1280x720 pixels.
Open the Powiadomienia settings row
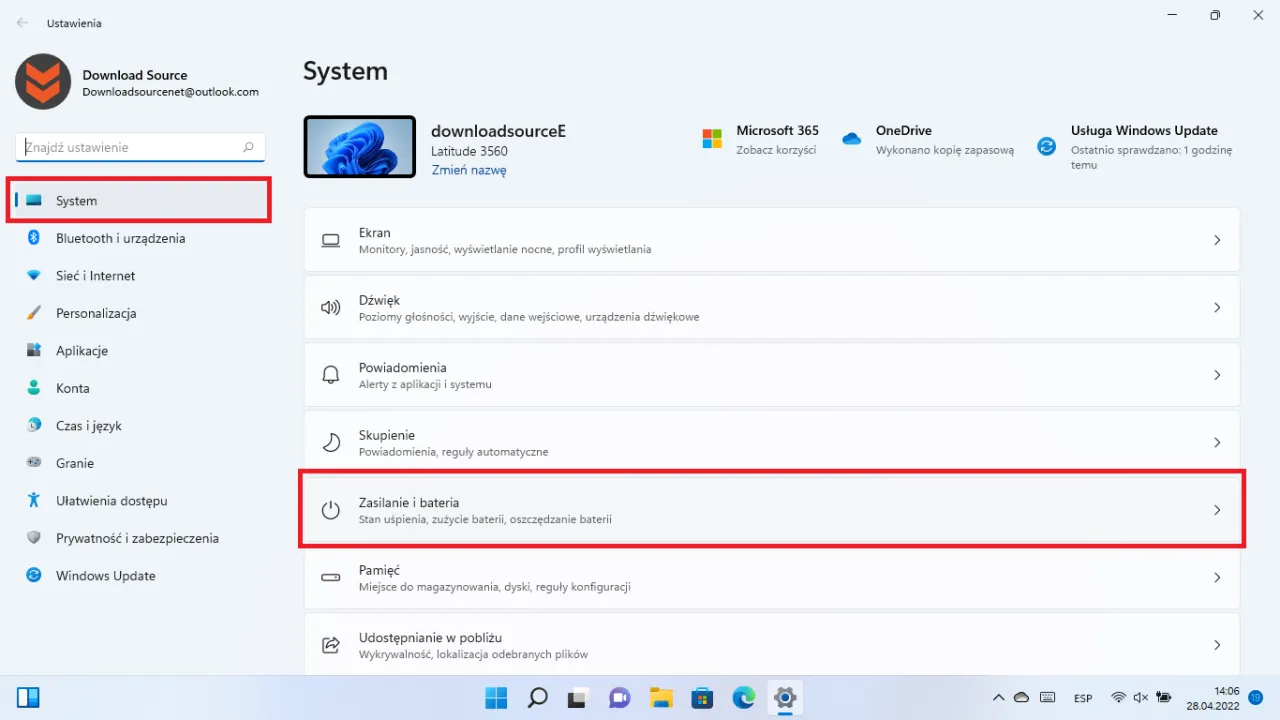771,375
